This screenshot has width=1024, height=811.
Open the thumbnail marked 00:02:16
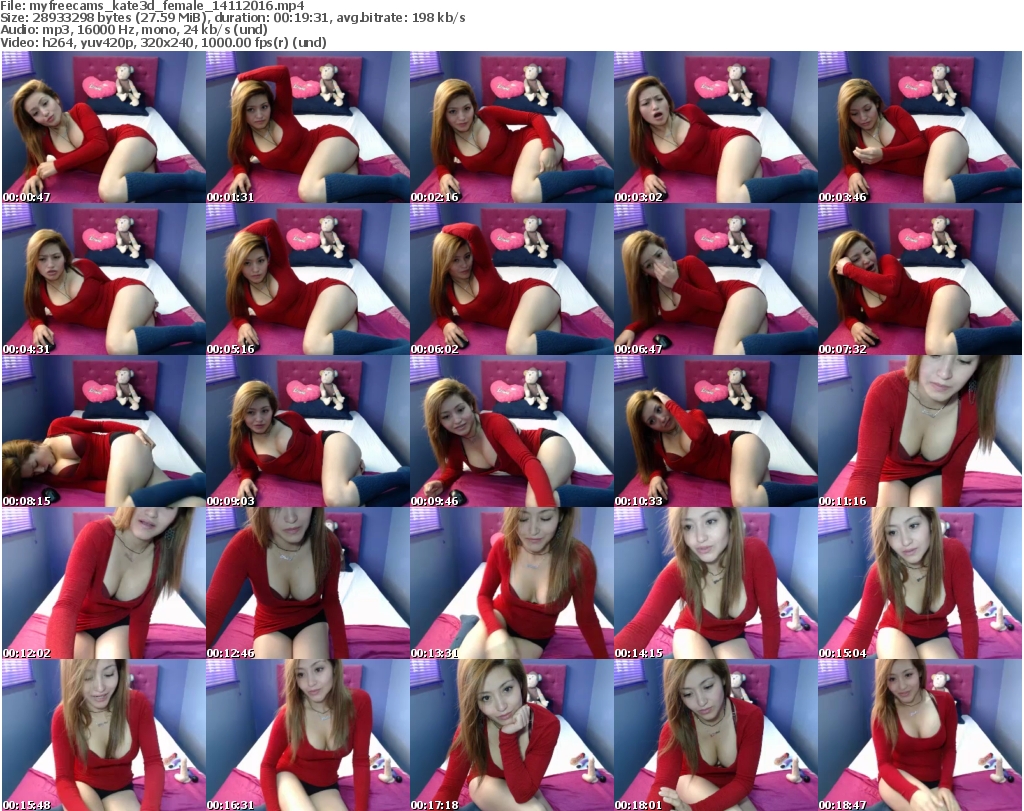pos(511,127)
